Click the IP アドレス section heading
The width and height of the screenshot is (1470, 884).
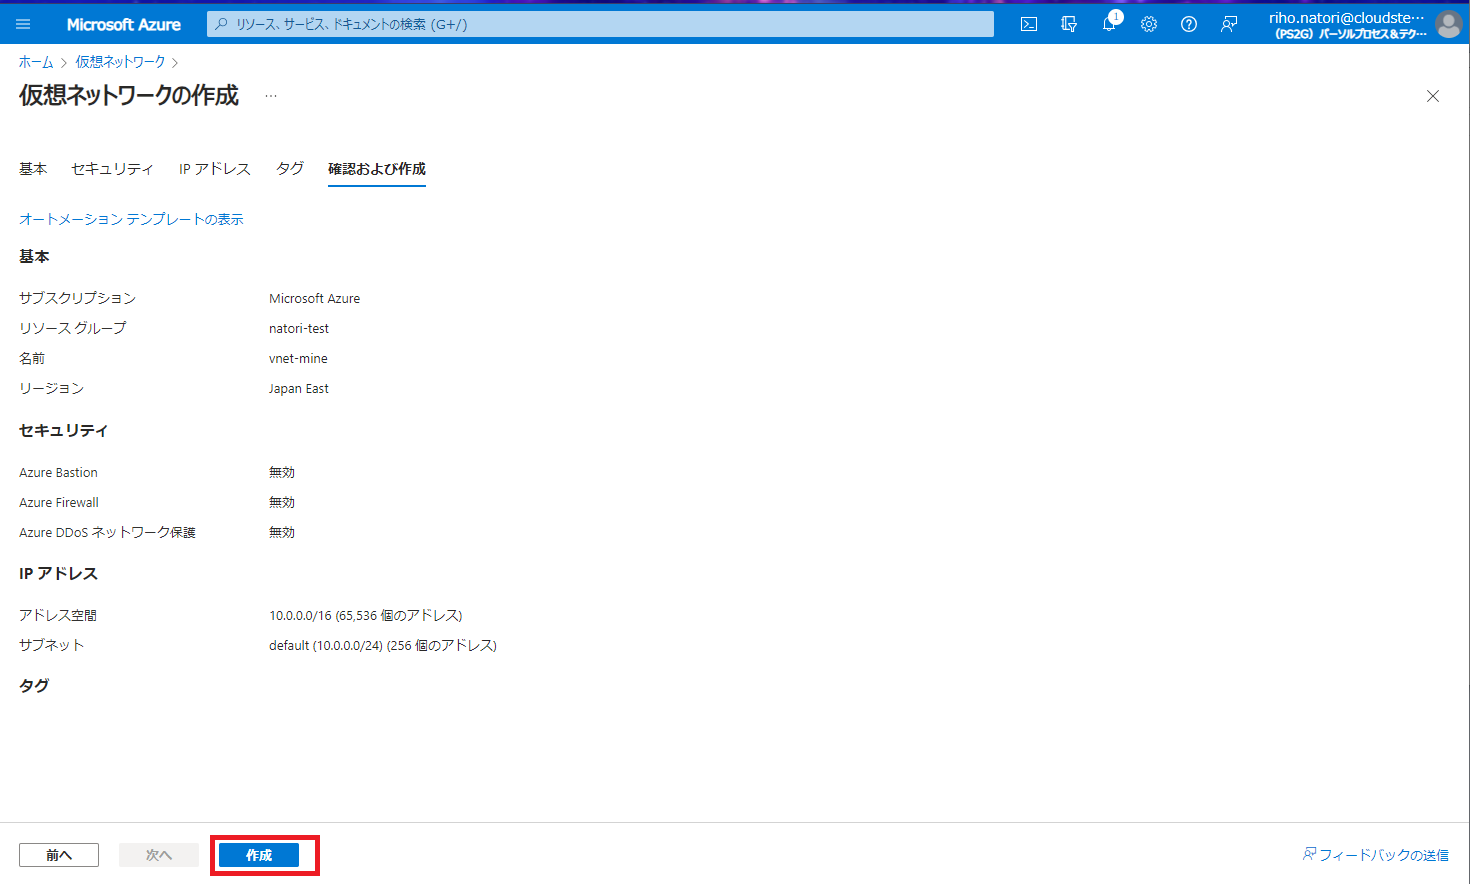[x=58, y=573]
